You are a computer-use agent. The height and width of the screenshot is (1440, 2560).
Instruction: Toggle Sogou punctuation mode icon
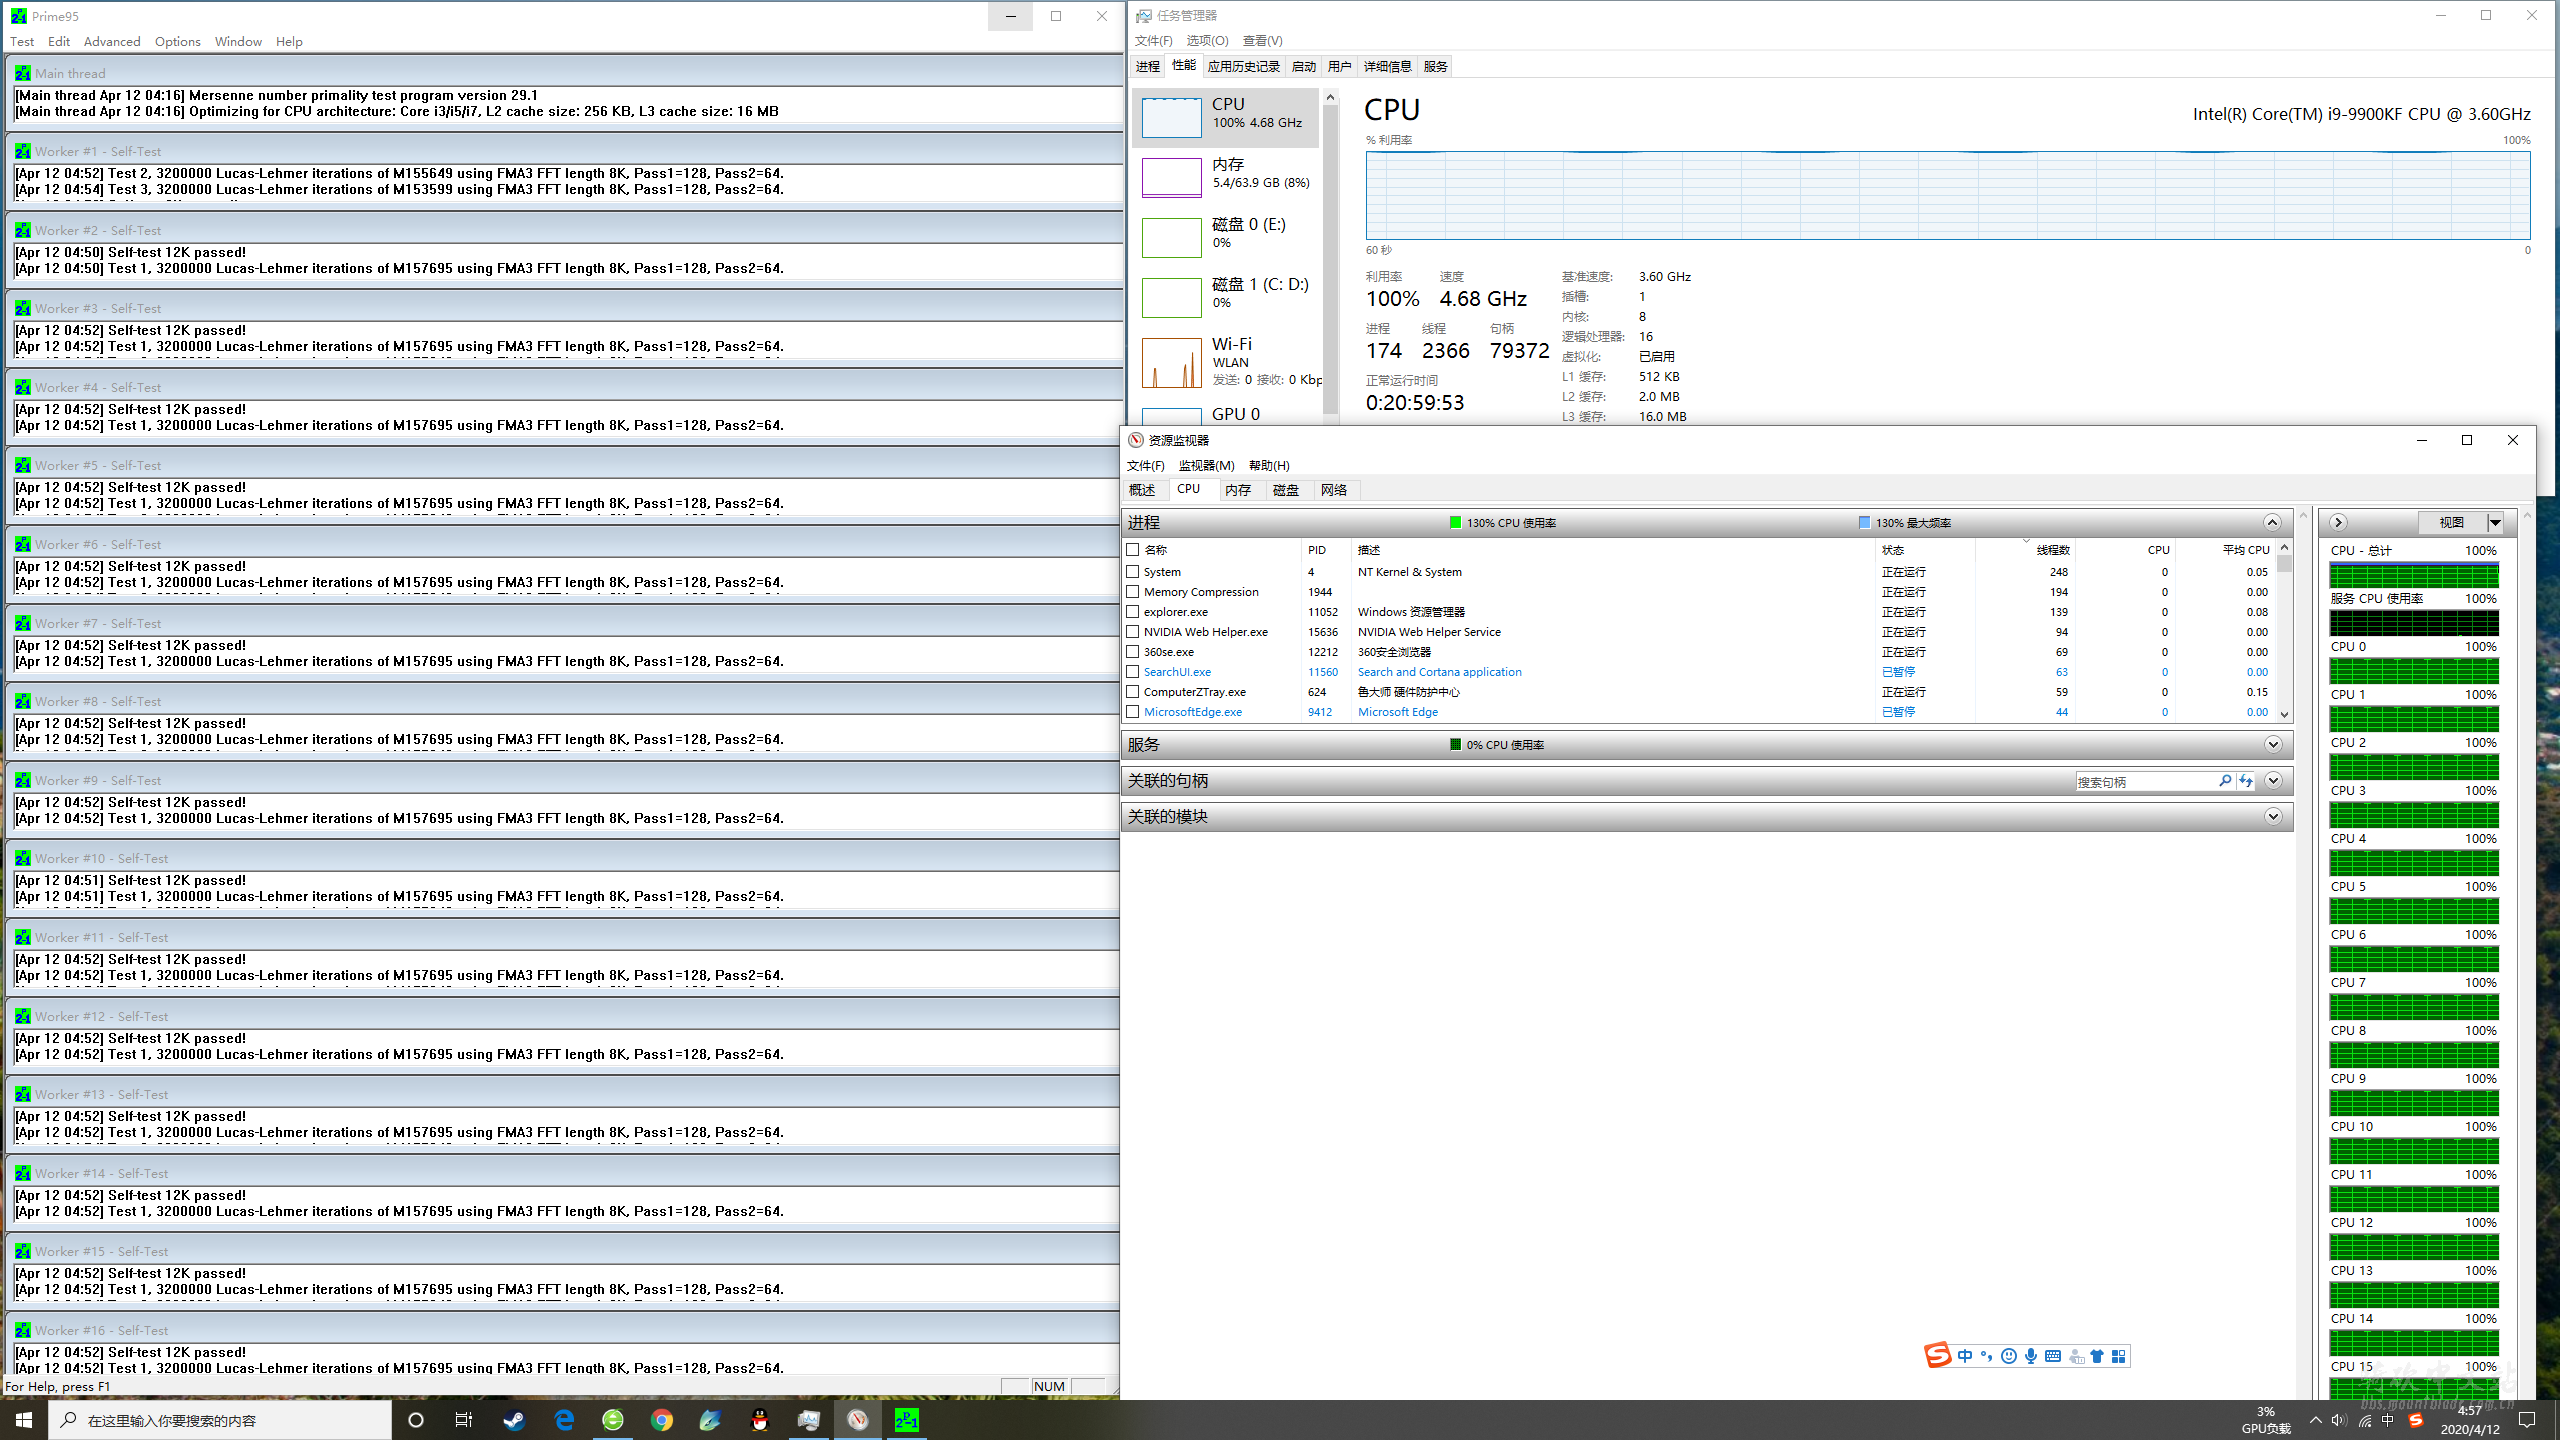(1986, 1356)
